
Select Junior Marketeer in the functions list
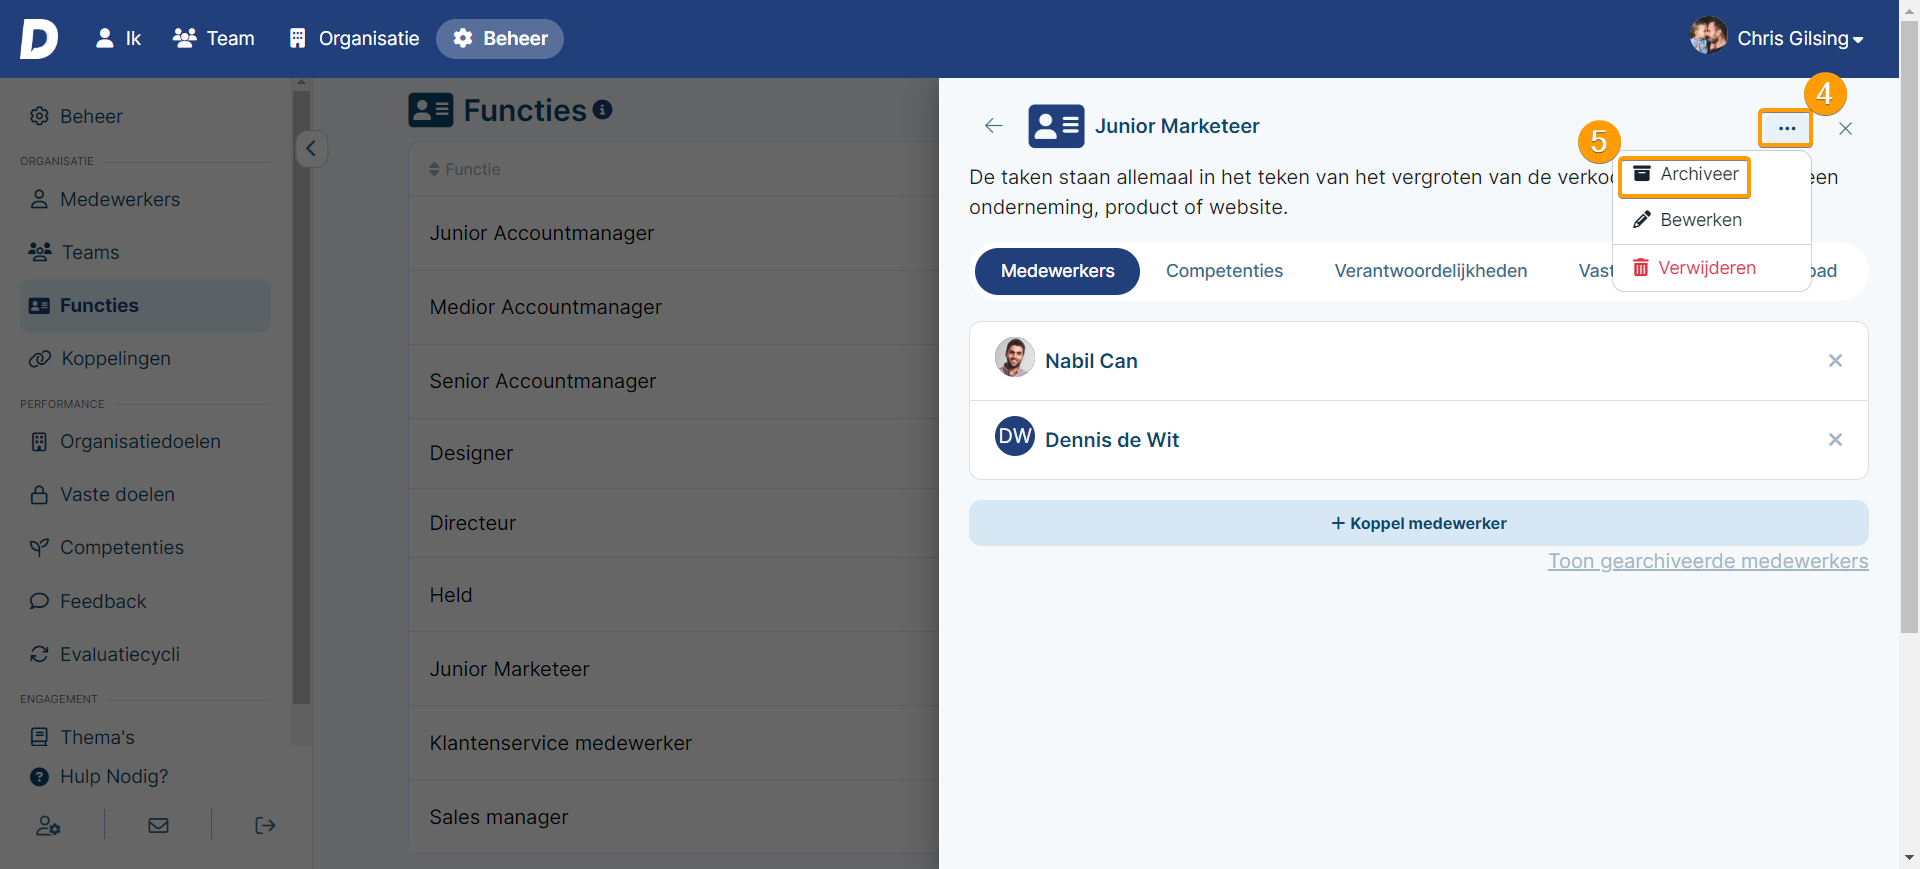coord(673,669)
